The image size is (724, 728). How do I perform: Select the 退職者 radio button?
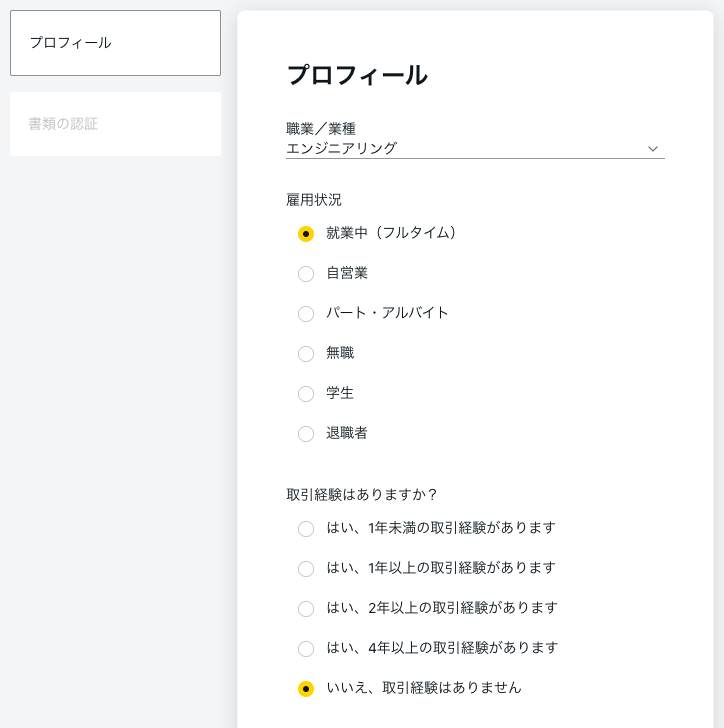306,434
